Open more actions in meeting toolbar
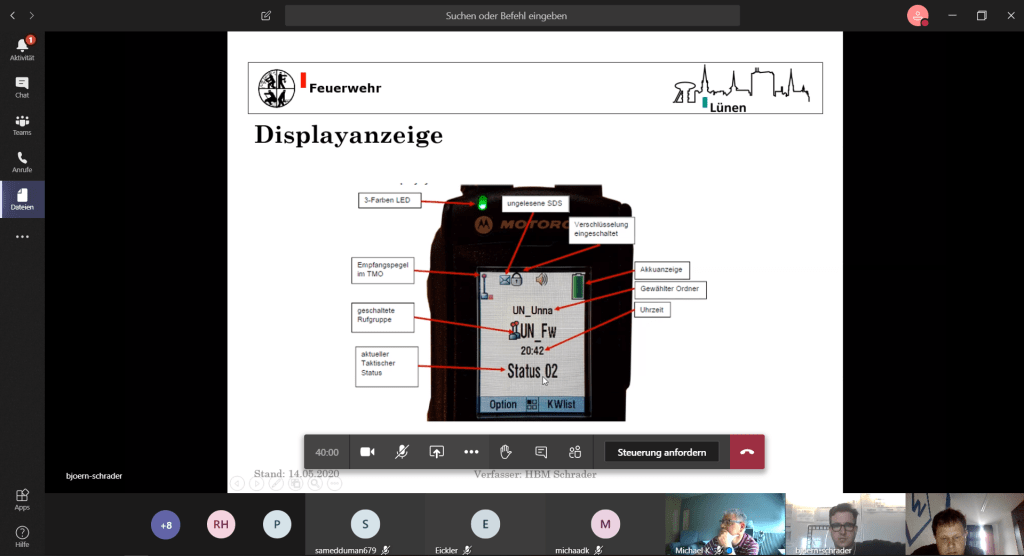The height and width of the screenshot is (556, 1024). (x=471, y=452)
